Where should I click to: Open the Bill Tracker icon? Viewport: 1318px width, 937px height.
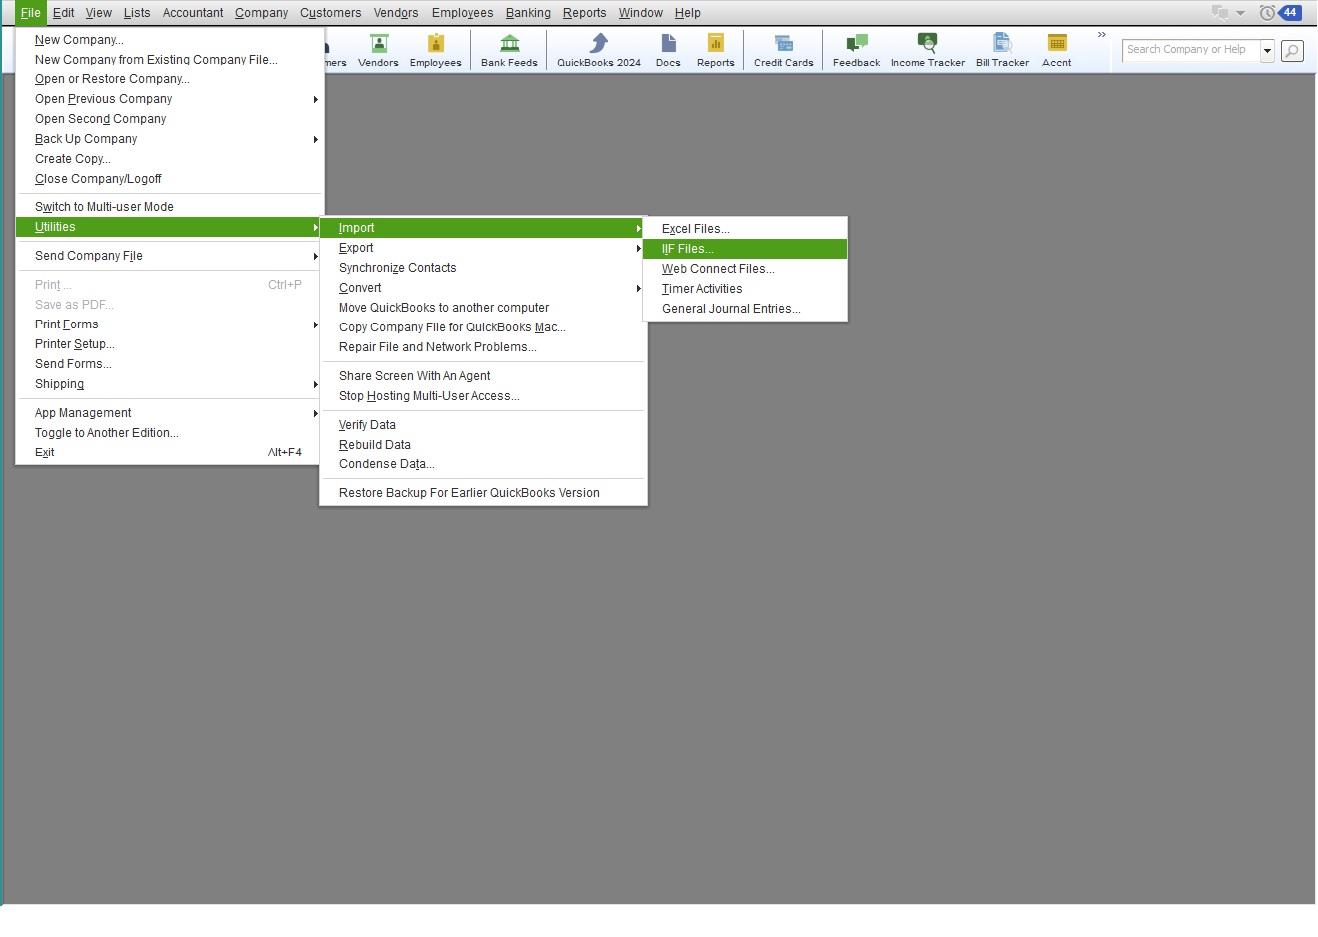pyautogui.click(x=1002, y=50)
